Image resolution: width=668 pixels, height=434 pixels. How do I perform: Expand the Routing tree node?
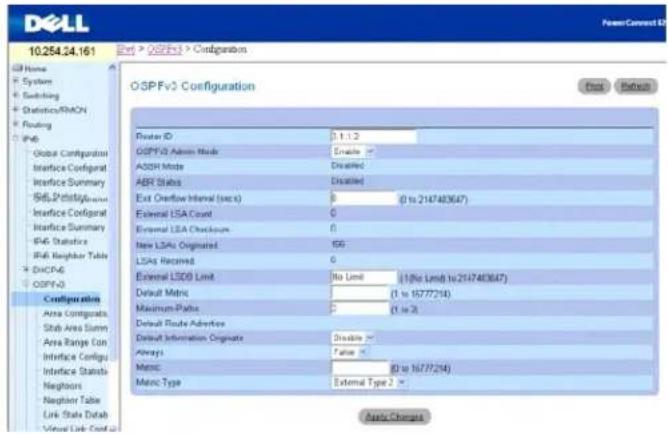pyautogui.click(x=16, y=124)
